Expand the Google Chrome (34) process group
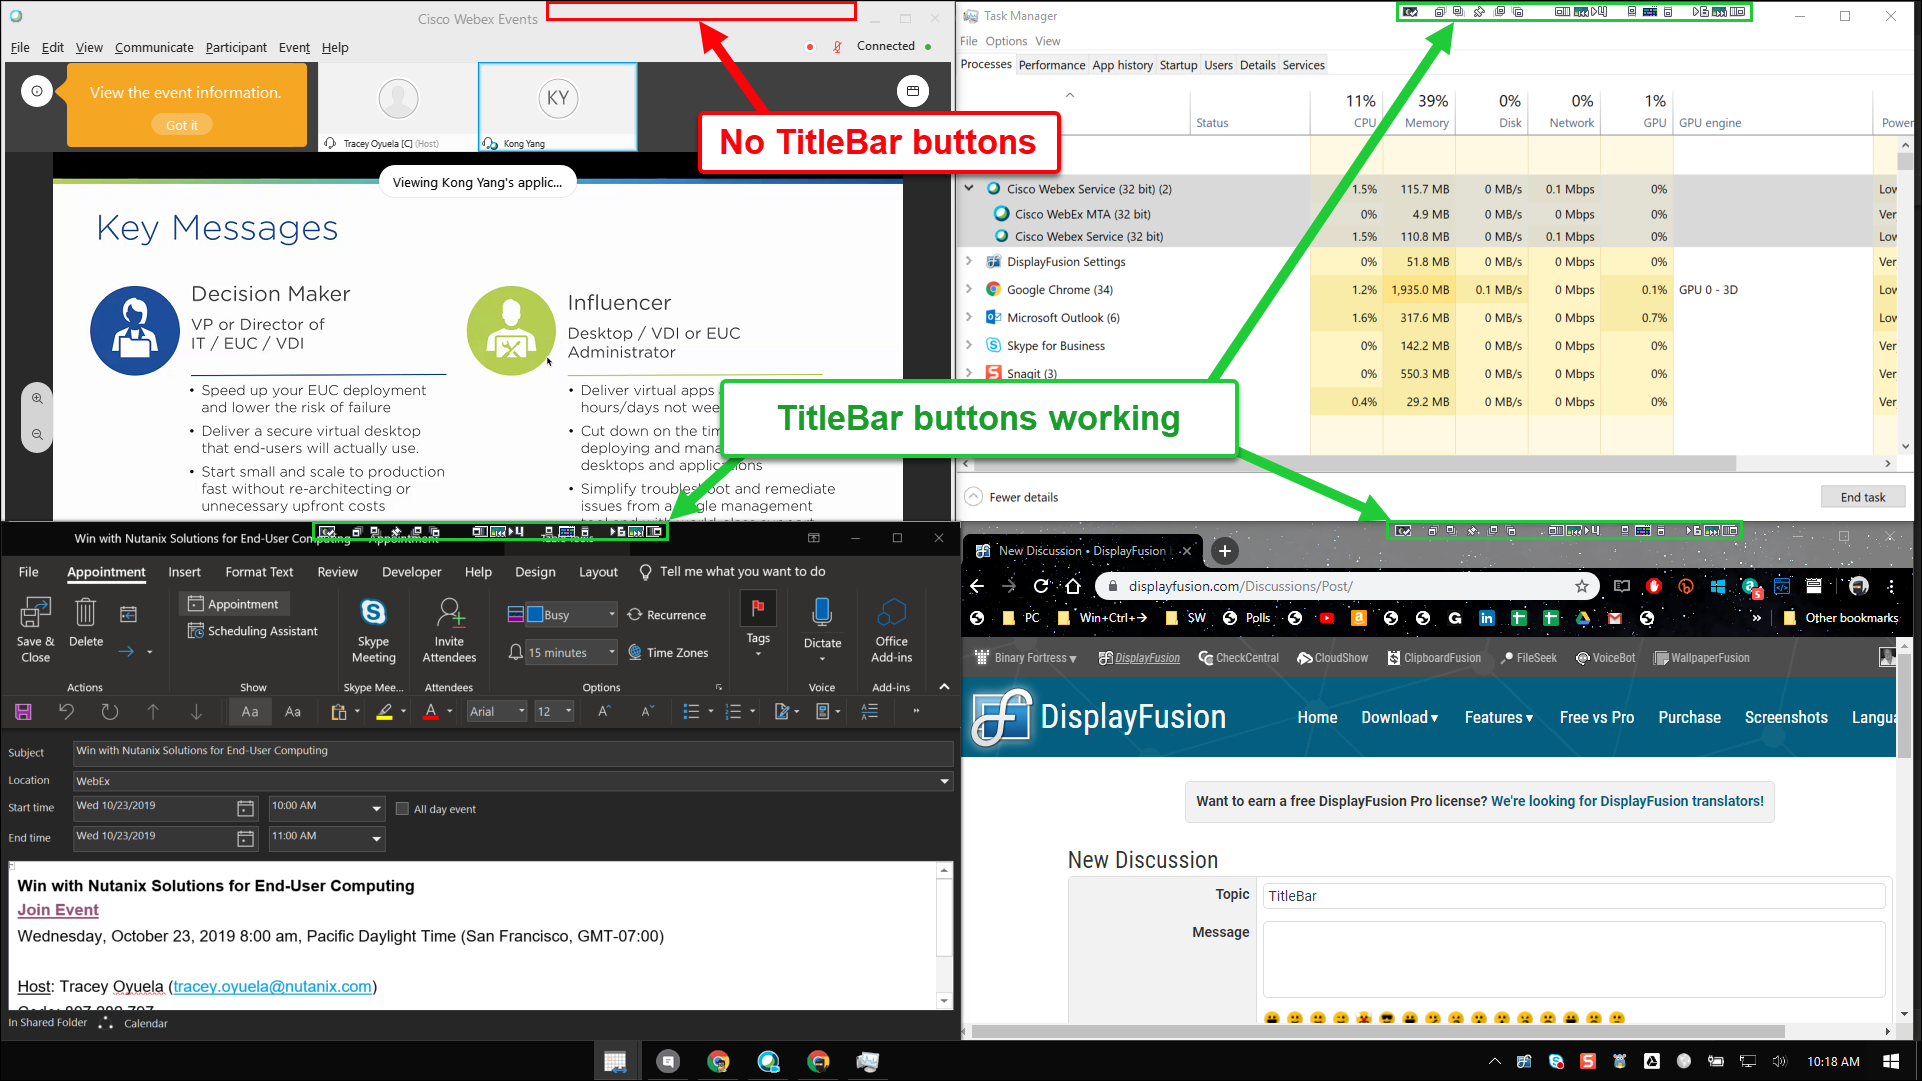 tap(968, 289)
